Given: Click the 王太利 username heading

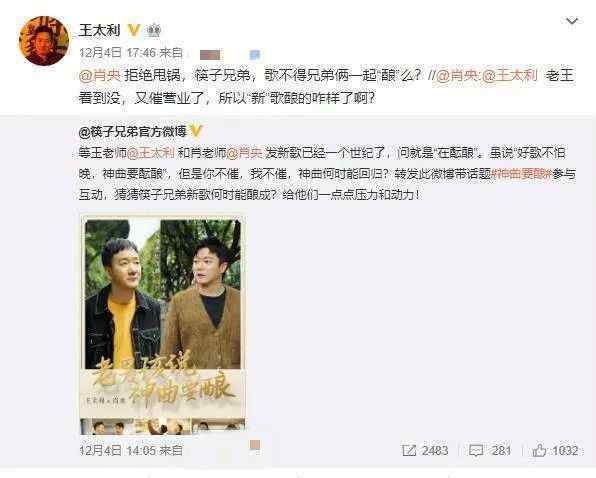Looking at the screenshot, I should pyautogui.click(x=100, y=30).
